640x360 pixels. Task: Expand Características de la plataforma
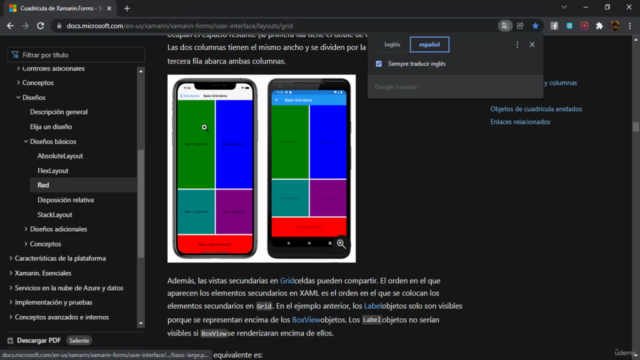11,258
